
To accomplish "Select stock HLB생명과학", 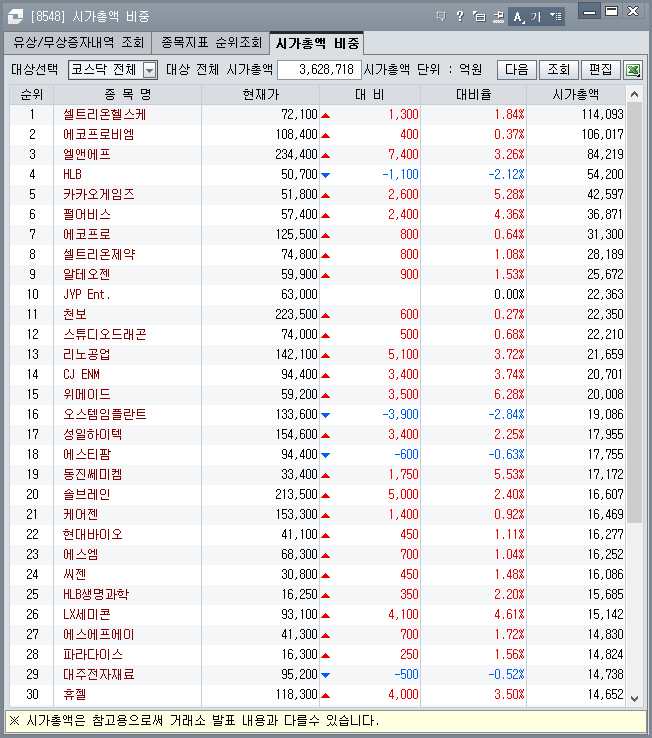I will 96,594.
